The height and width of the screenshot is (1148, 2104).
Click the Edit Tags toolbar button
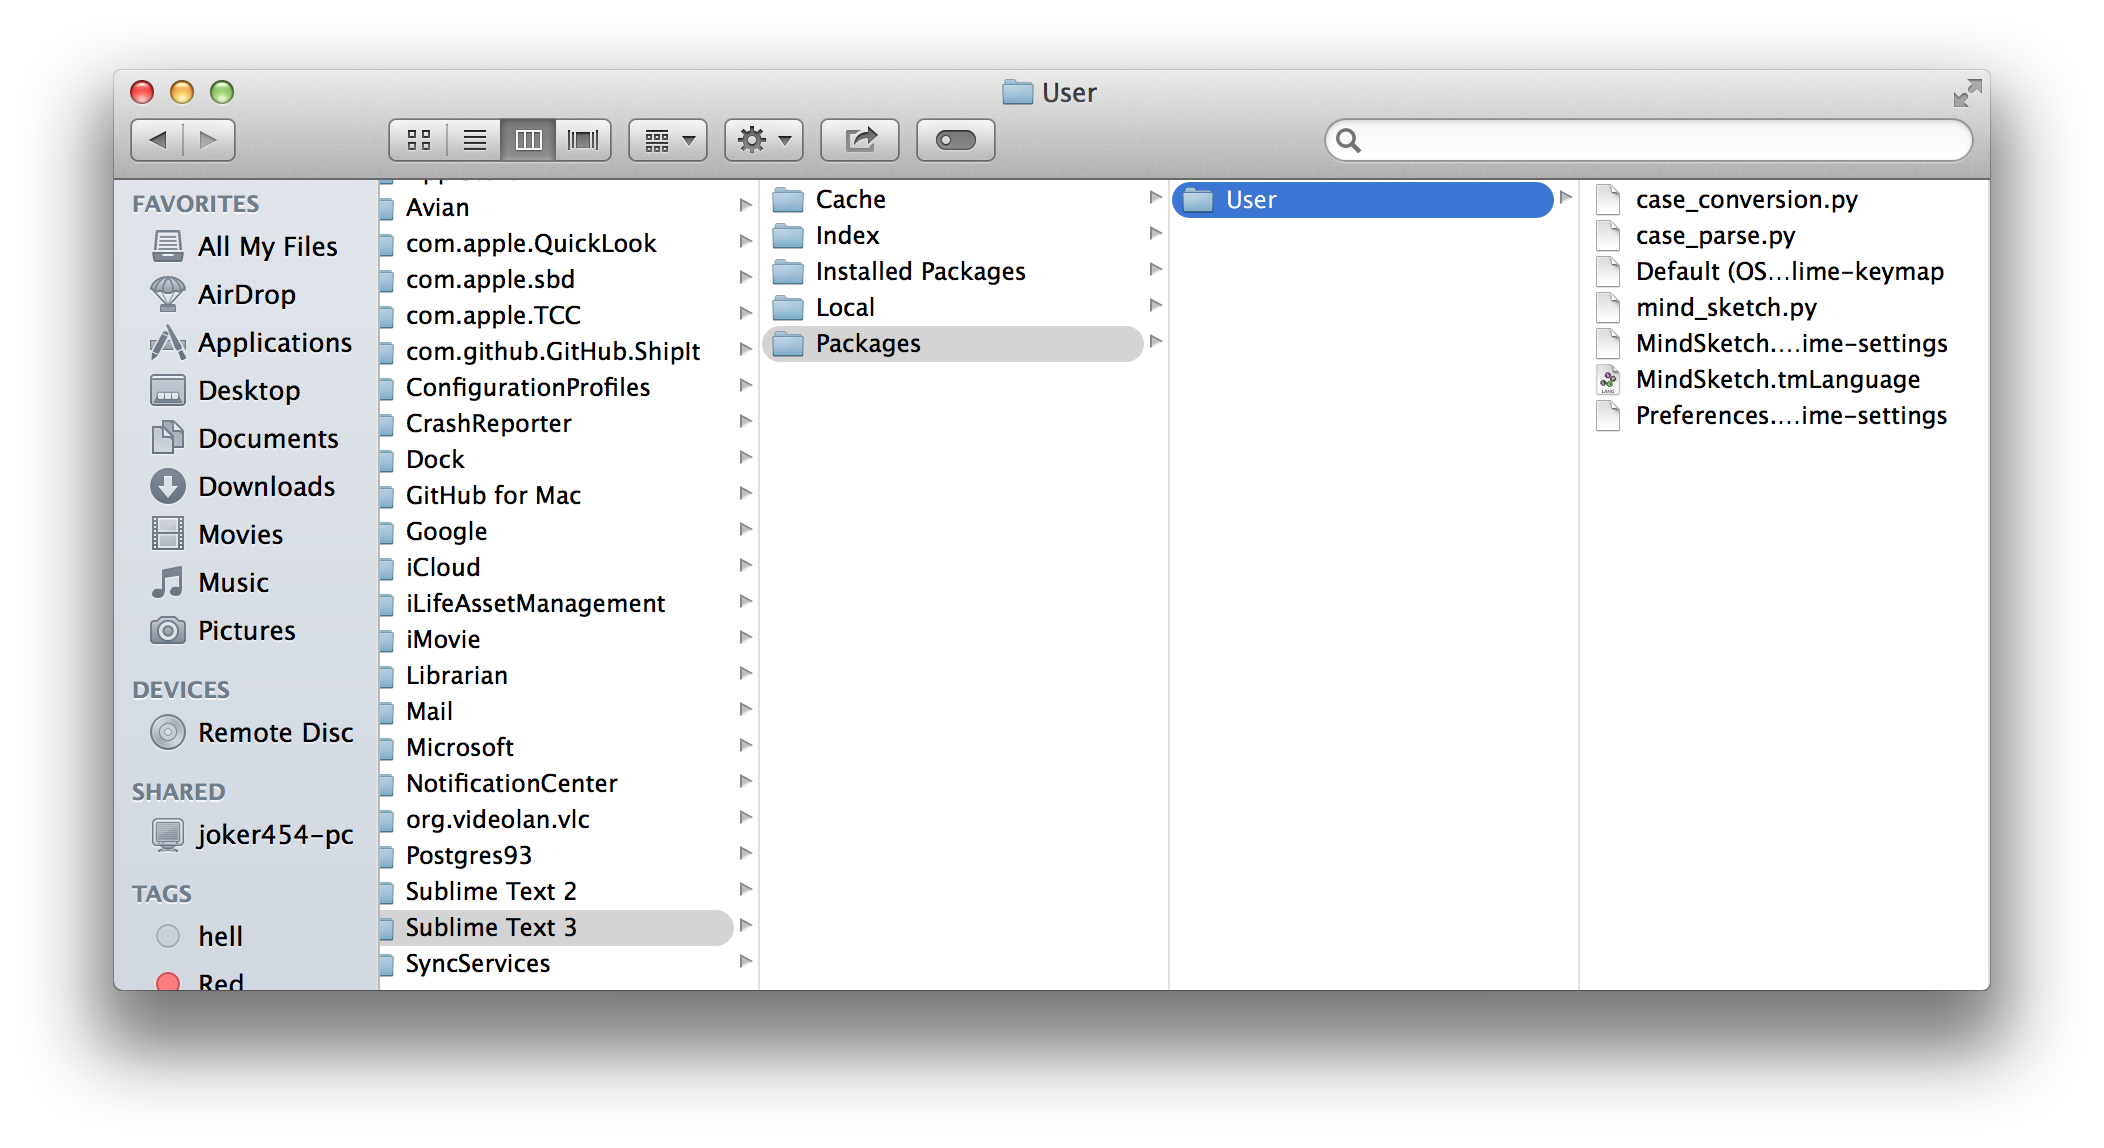point(955,140)
